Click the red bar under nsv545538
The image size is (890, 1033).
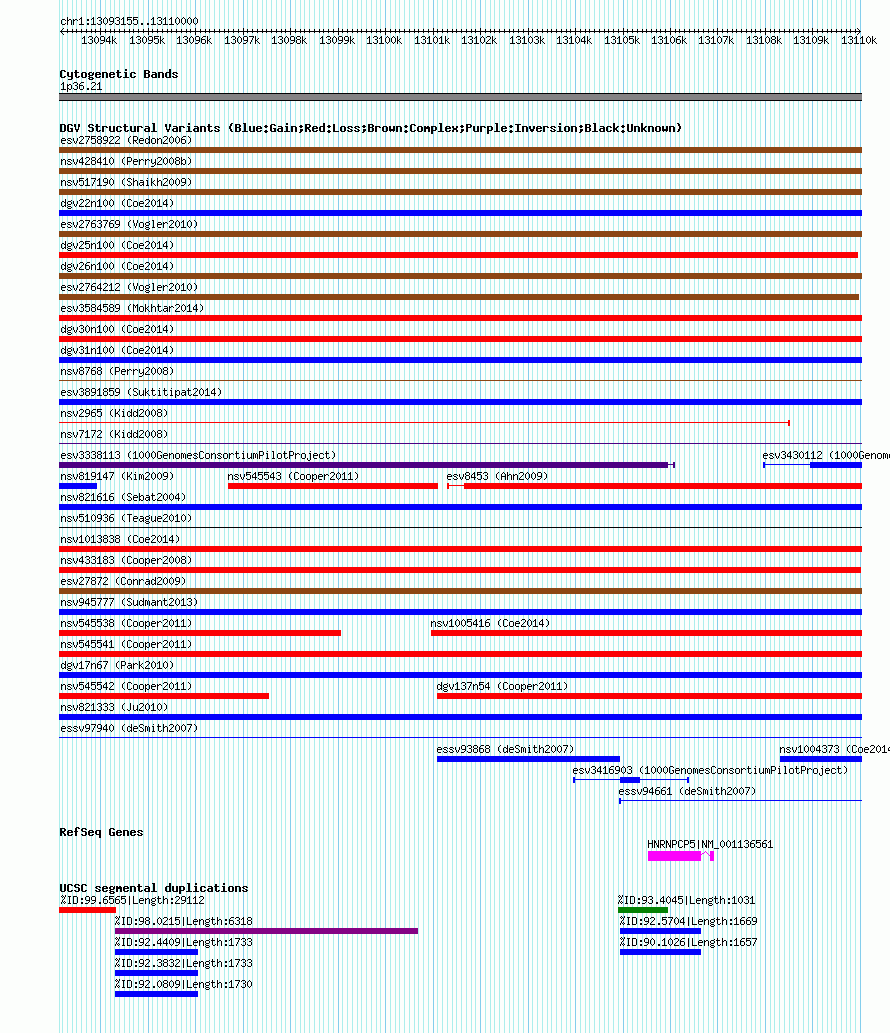200,634
